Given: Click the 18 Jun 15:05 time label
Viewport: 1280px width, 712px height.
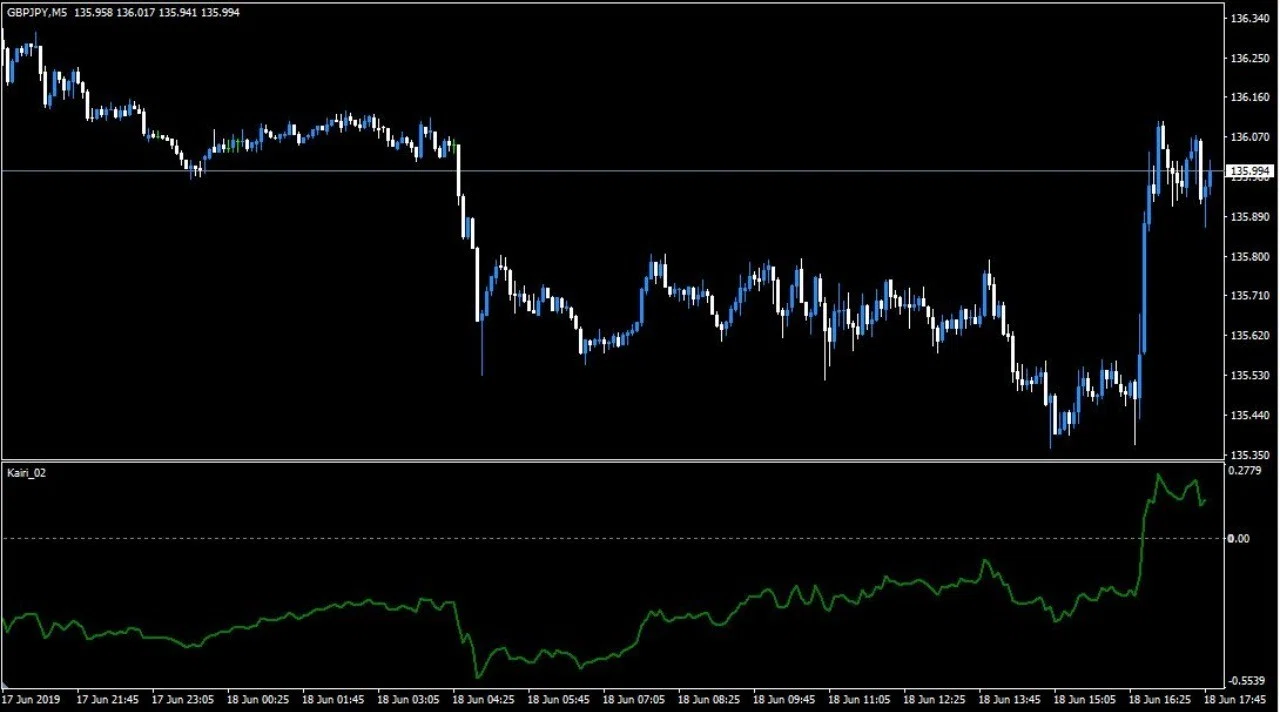Looking at the screenshot, I should 1085,698.
